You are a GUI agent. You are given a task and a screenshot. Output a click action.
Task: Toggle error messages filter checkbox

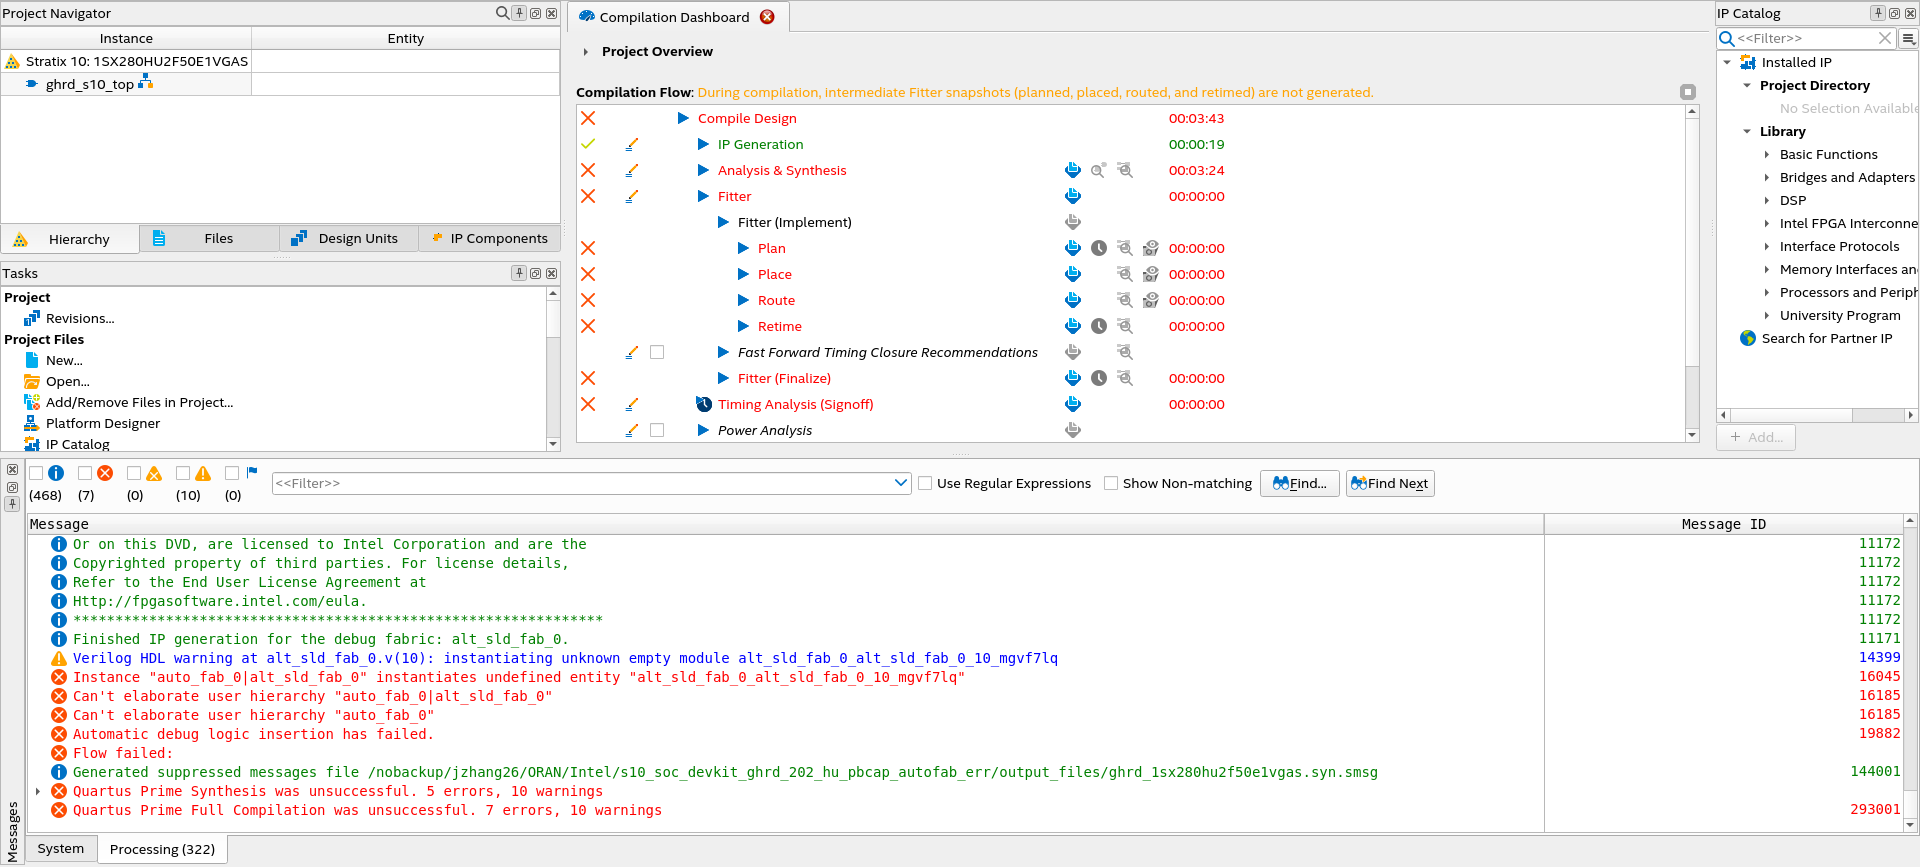click(85, 473)
